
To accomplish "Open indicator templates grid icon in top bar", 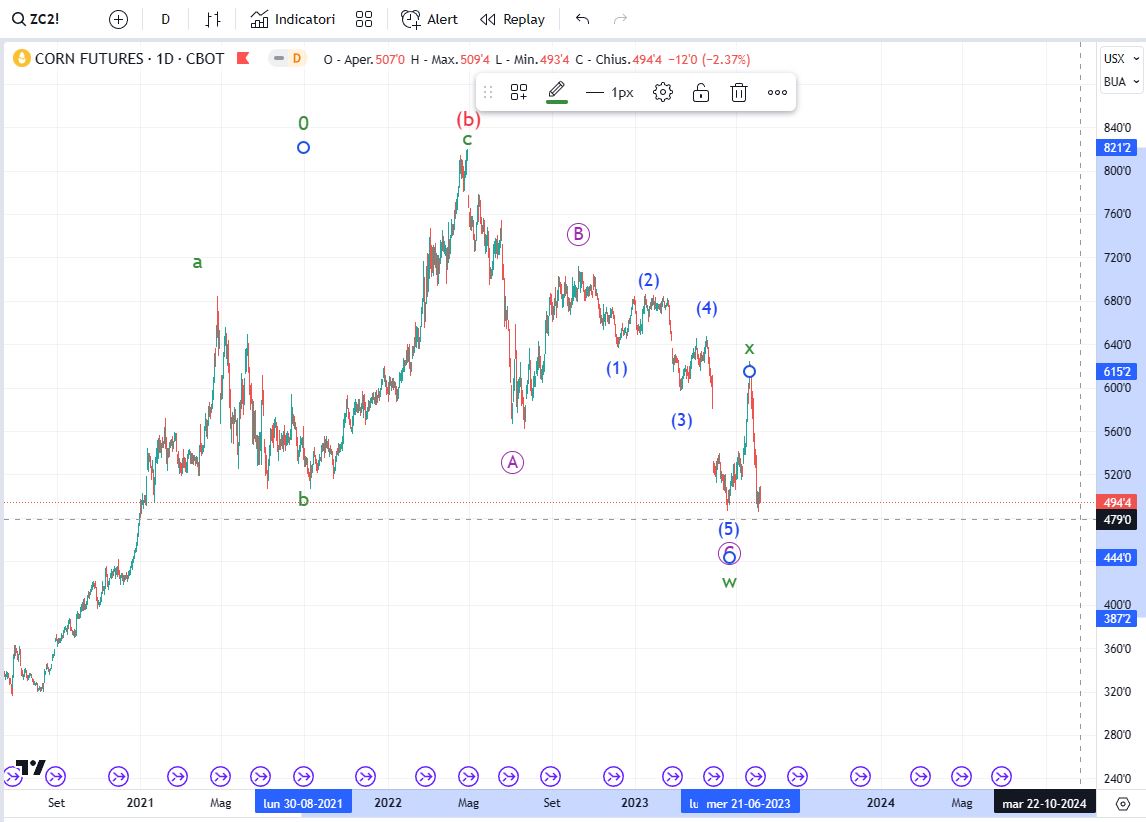I will pyautogui.click(x=363, y=20).
